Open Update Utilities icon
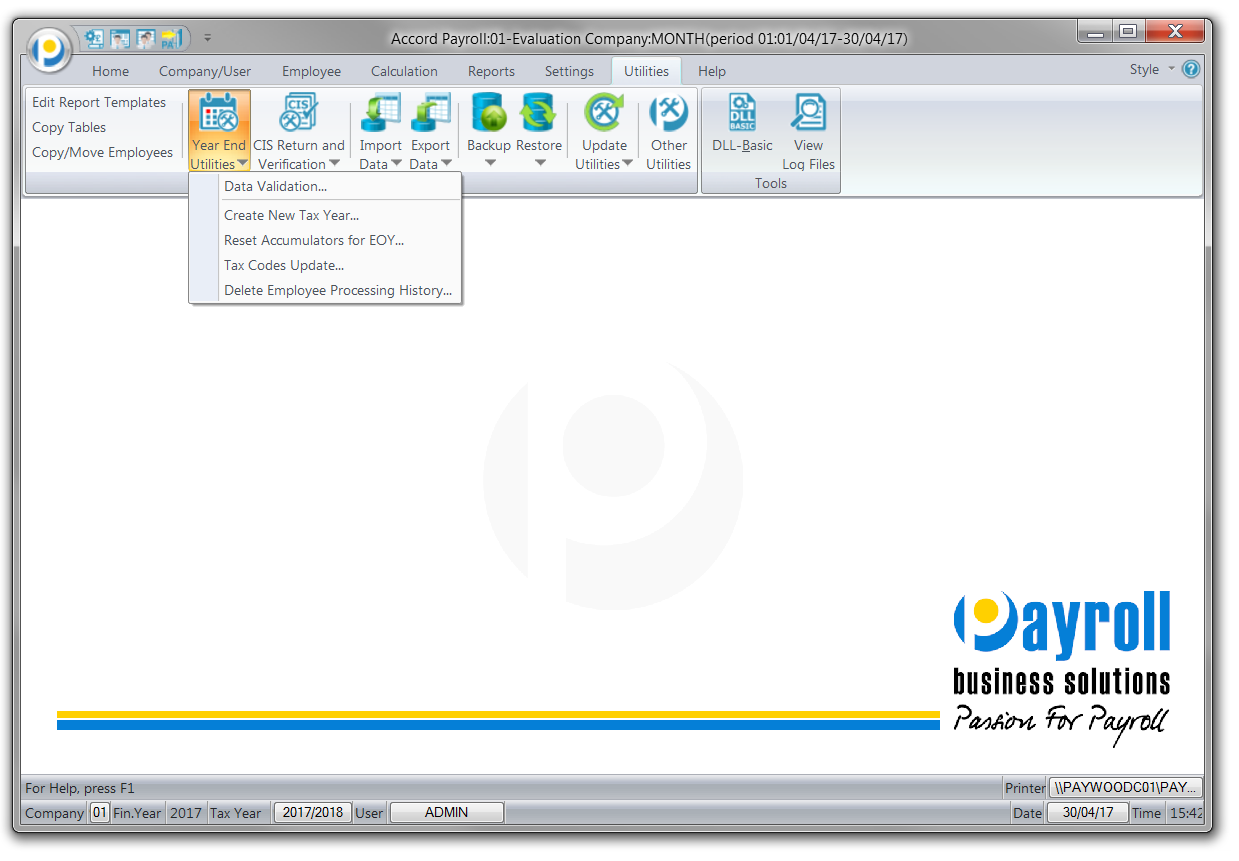1239x861 pixels. [603, 120]
